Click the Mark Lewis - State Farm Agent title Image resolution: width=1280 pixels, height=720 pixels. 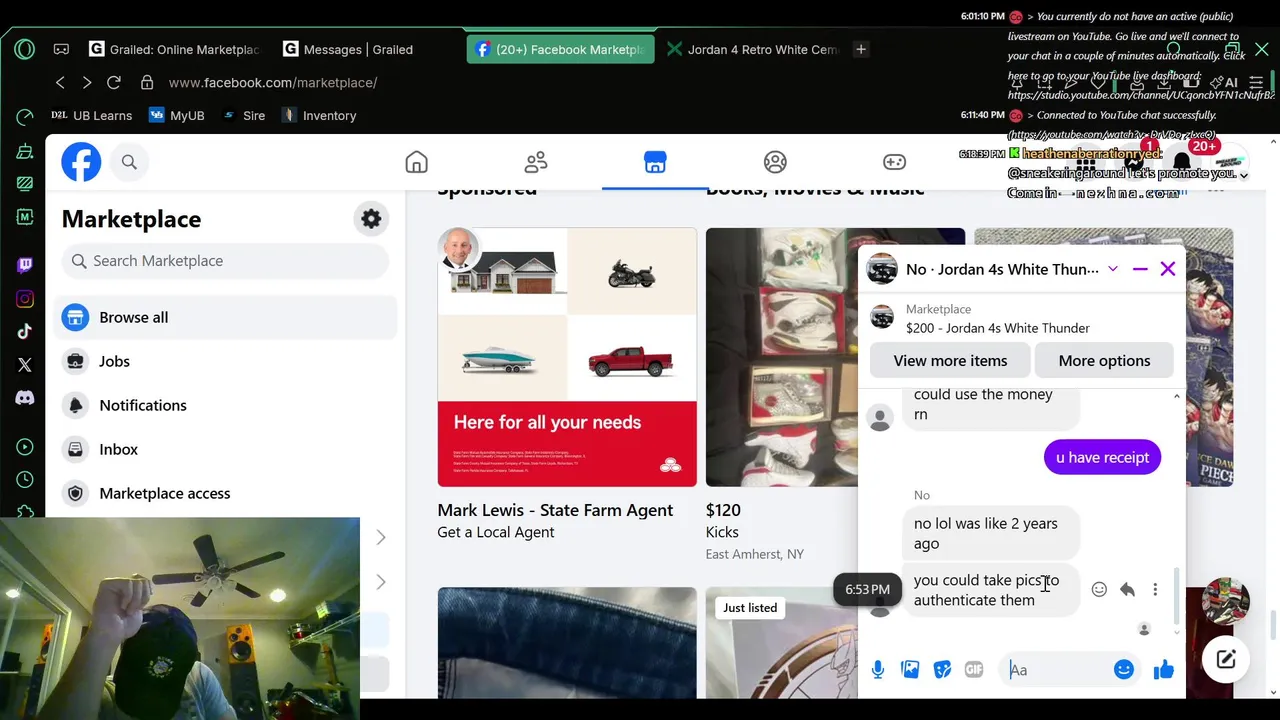click(555, 510)
